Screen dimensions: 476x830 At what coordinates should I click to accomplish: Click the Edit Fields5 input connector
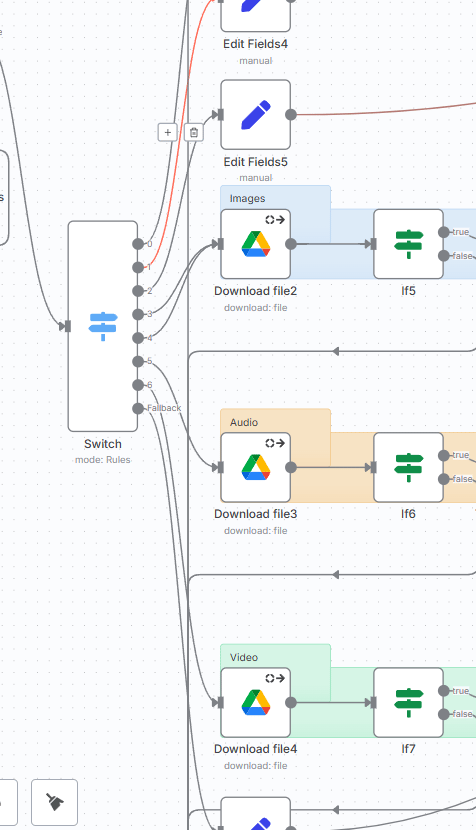tap(221, 114)
